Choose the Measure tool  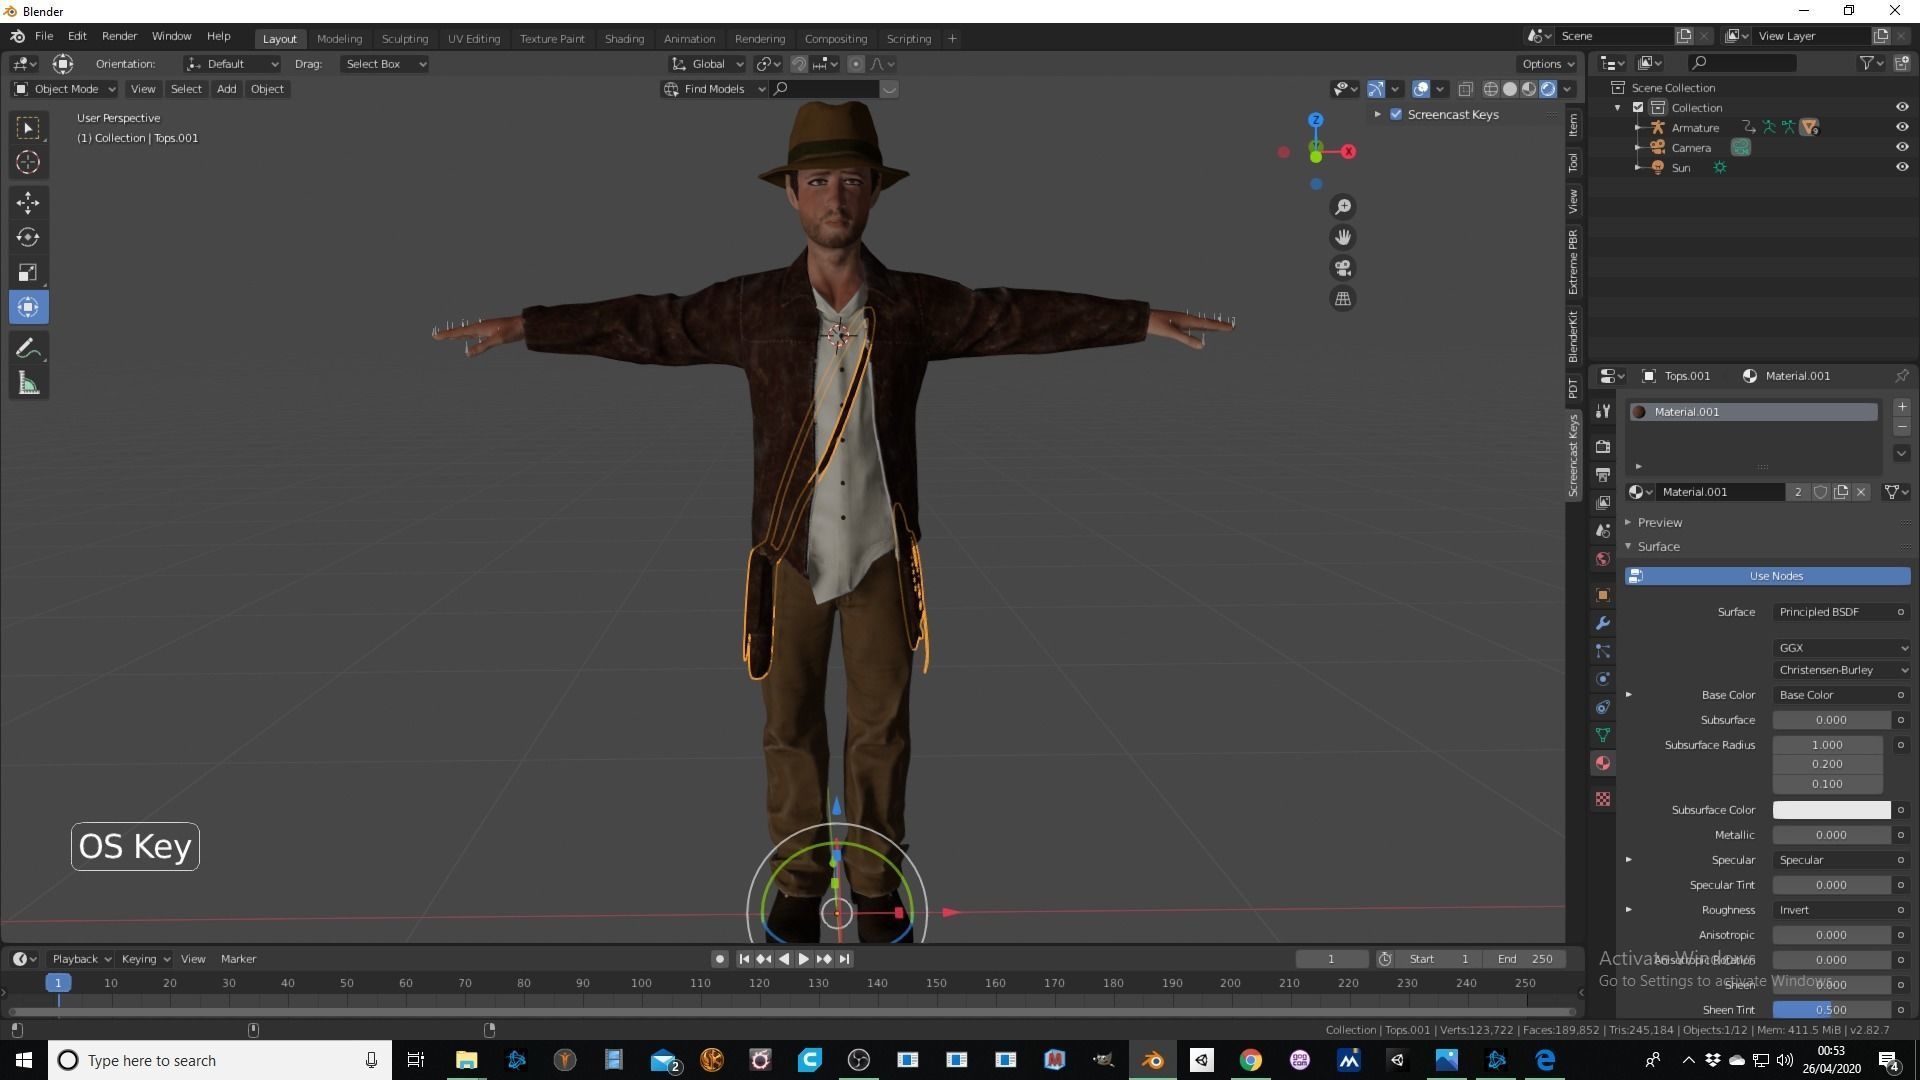(x=28, y=384)
